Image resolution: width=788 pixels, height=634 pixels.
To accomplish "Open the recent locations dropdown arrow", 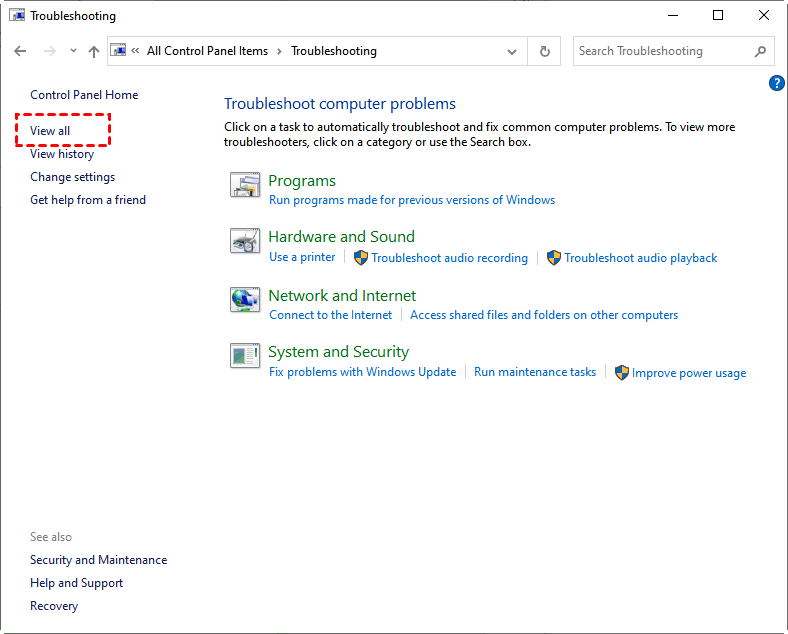I will point(73,50).
